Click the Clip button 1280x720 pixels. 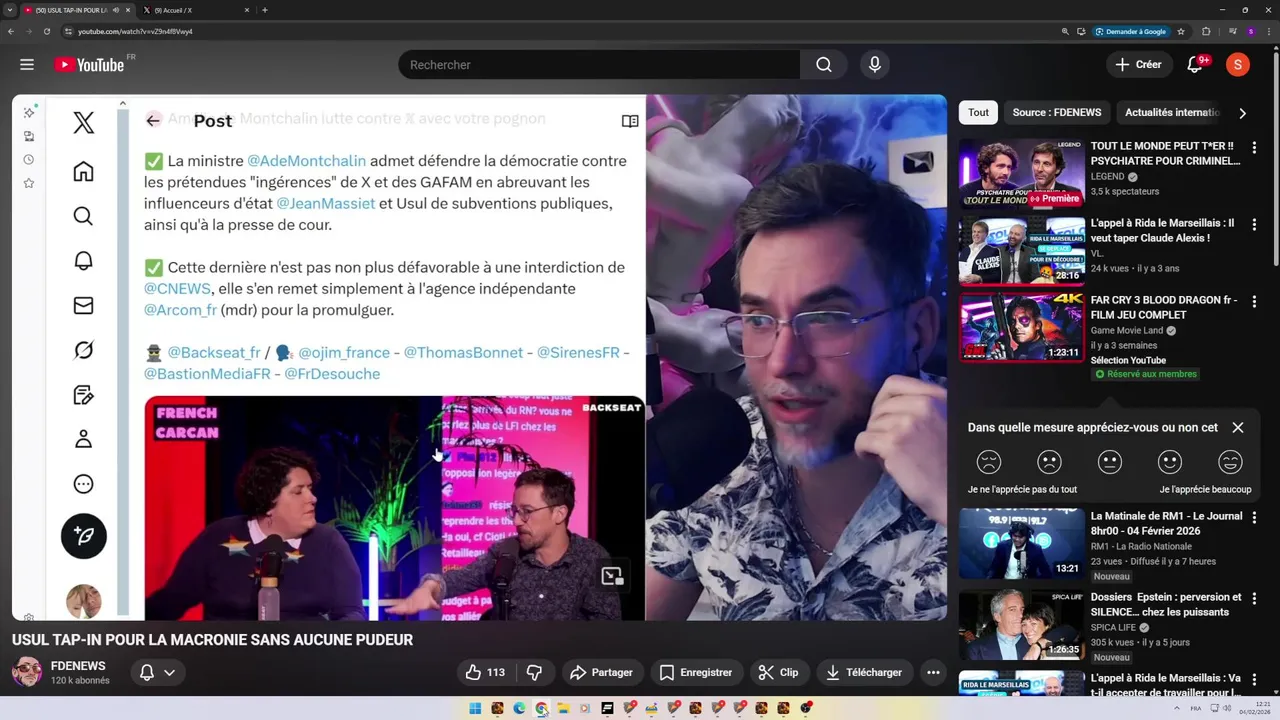click(779, 673)
